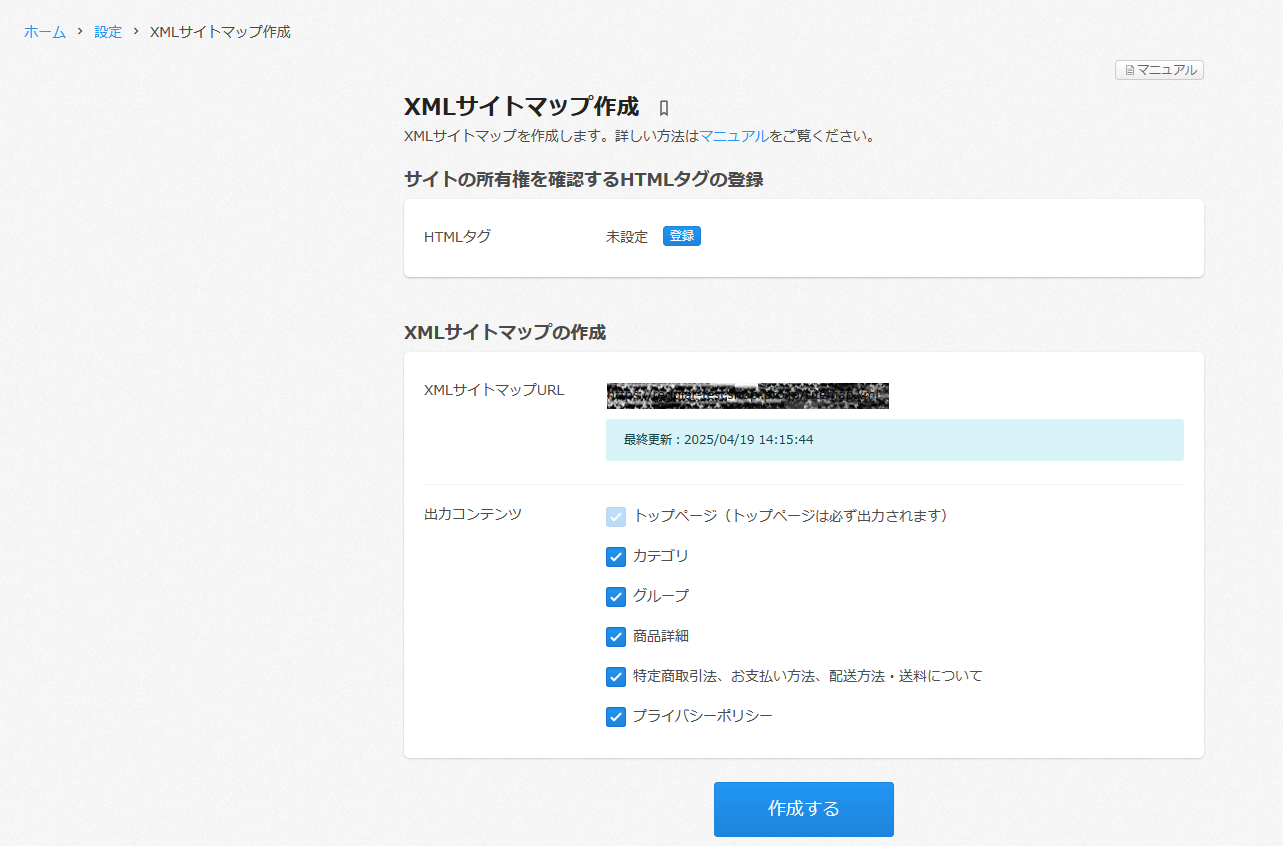Click the 作成する button
The width and height of the screenshot is (1283, 846).
pyautogui.click(x=804, y=809)
